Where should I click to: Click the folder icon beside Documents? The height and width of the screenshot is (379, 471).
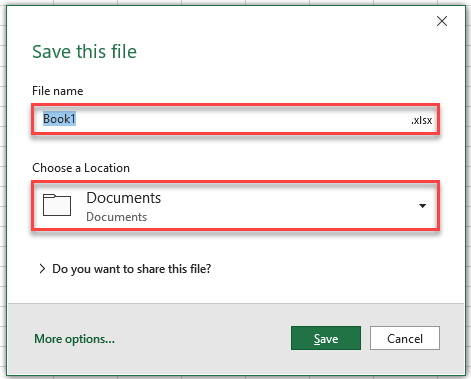[x=57, y=205]
